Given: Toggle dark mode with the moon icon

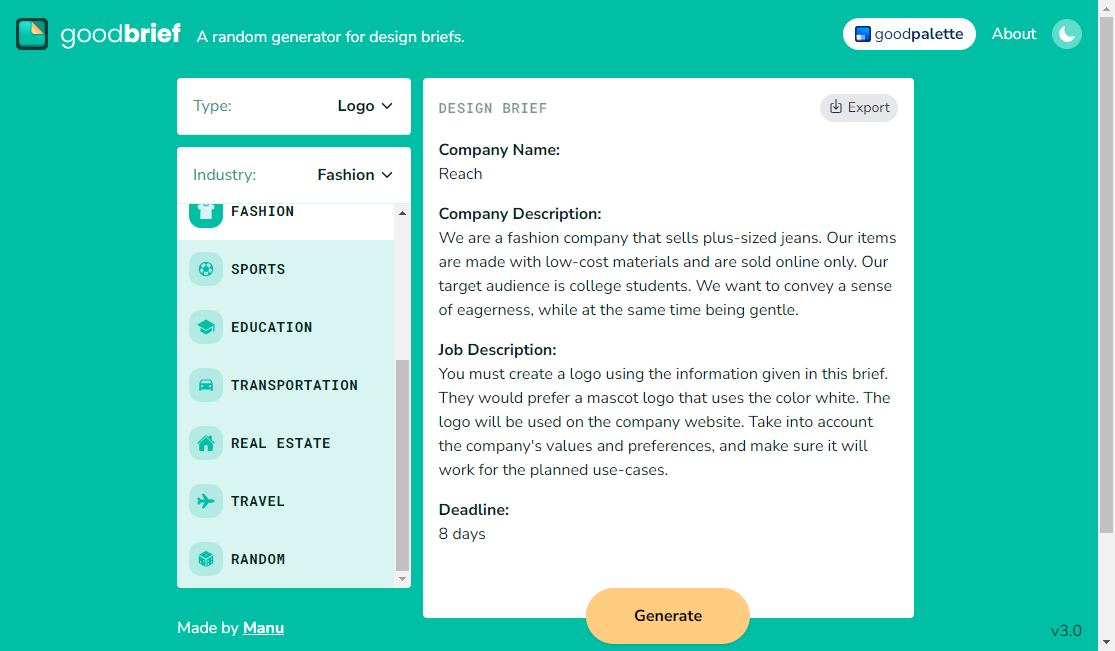Looking at the screenshot, I should click(x=1066, y=33).
